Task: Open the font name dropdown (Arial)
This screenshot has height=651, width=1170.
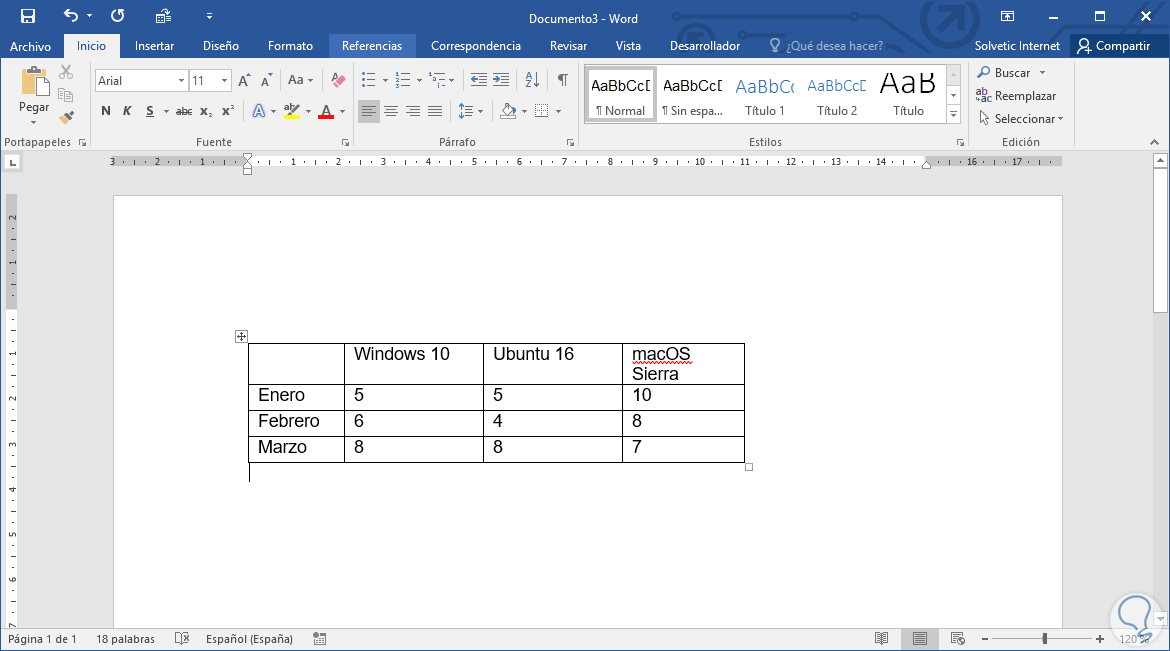Action: tap(181, 81)
